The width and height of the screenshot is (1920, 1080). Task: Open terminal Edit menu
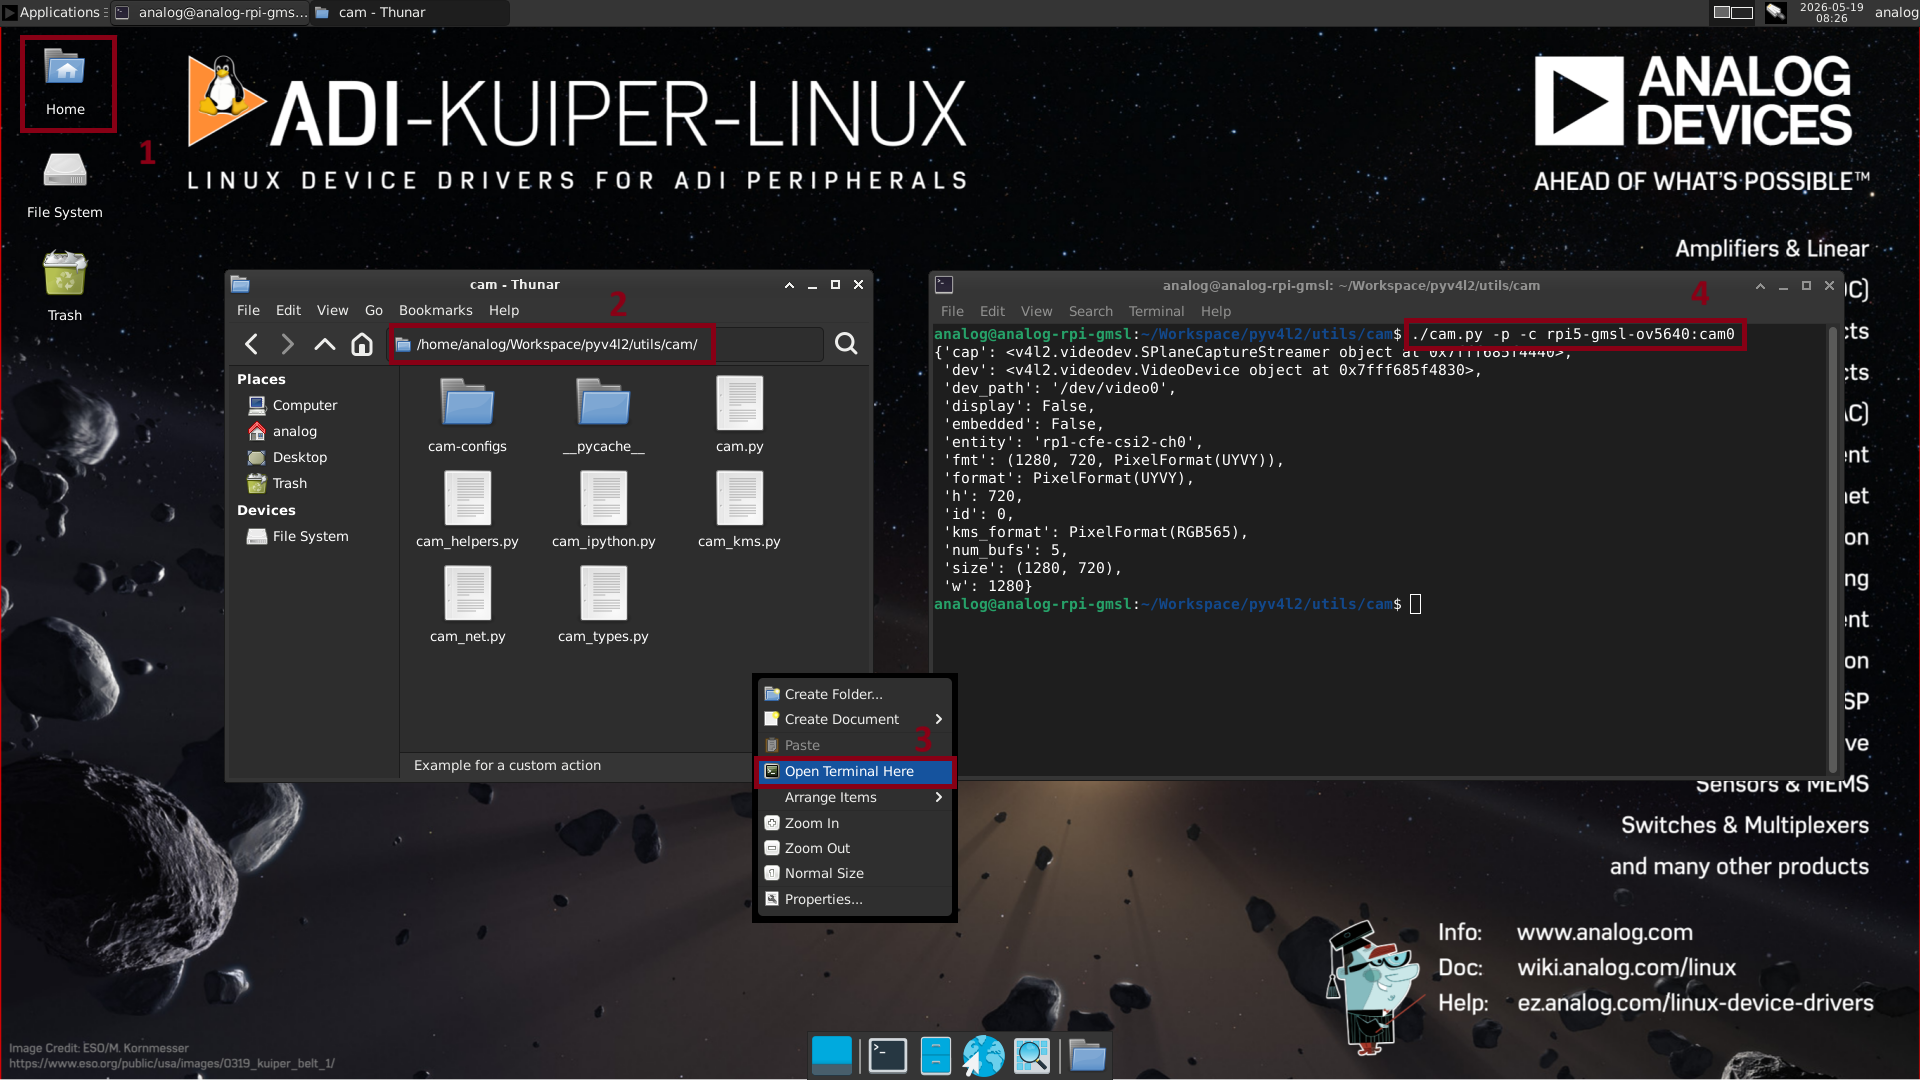[992, 311]
